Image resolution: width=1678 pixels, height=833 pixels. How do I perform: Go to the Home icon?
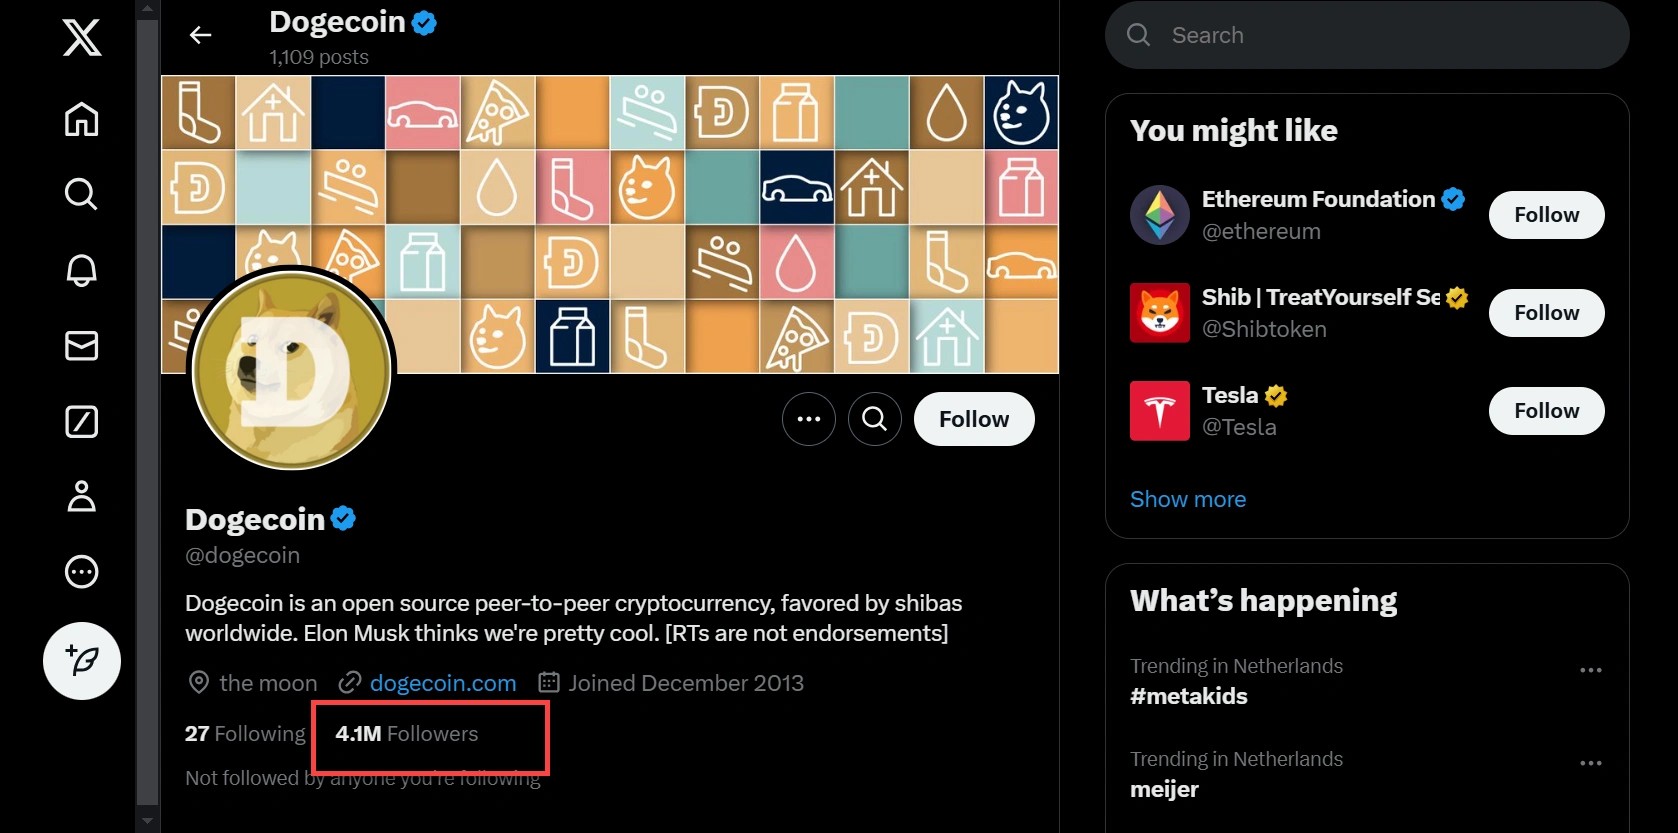(82, 119)
